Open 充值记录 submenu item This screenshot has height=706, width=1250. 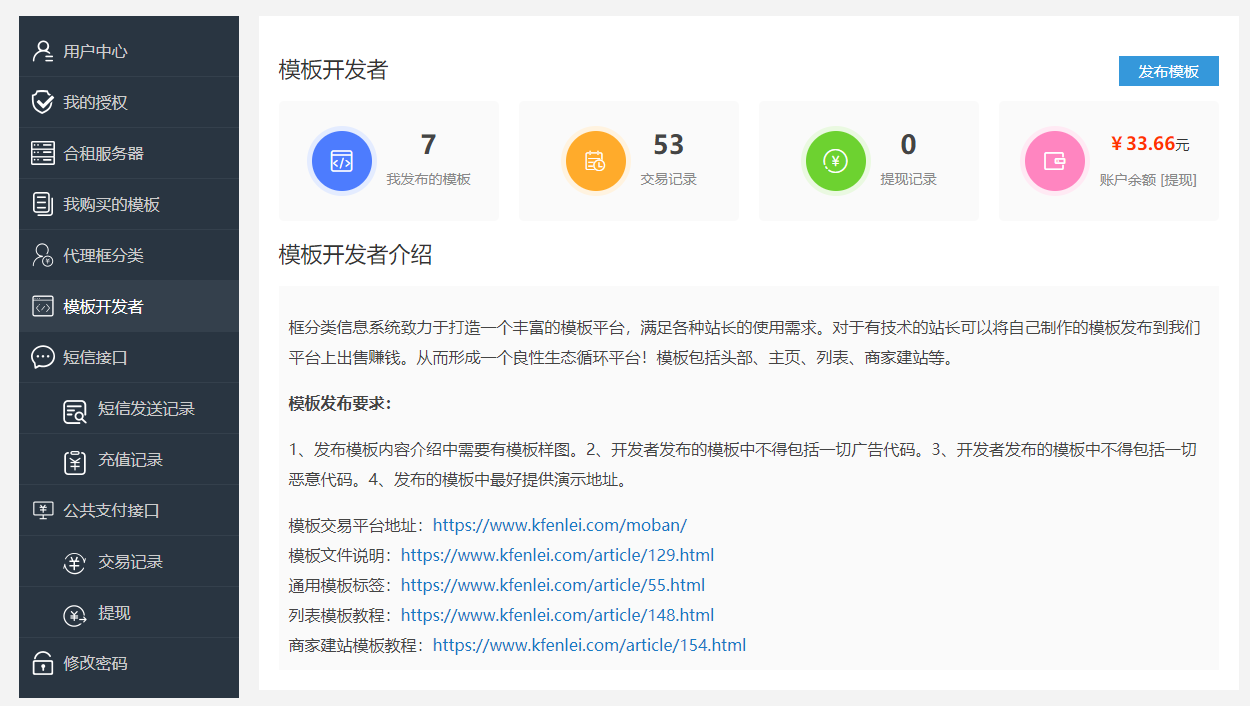[130, 460]
